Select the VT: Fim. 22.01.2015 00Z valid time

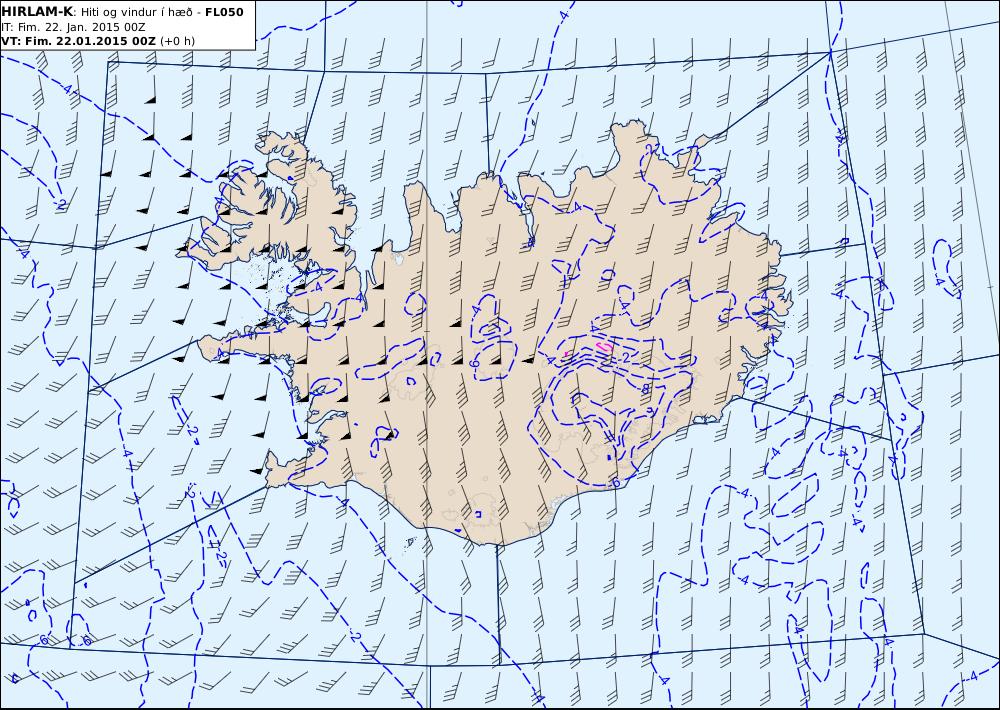click(78, 41)
